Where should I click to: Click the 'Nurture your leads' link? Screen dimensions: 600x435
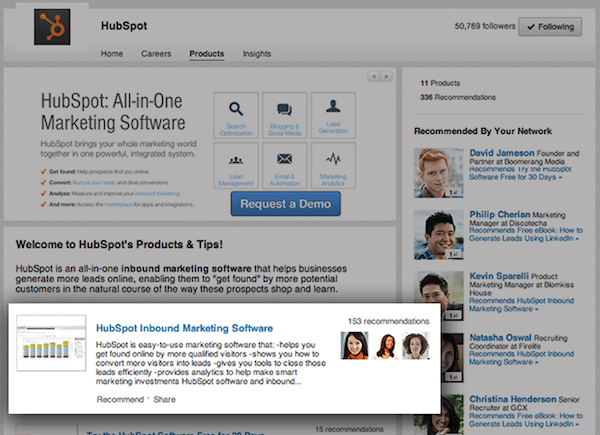pyautogui.click(x=94, y=182)
